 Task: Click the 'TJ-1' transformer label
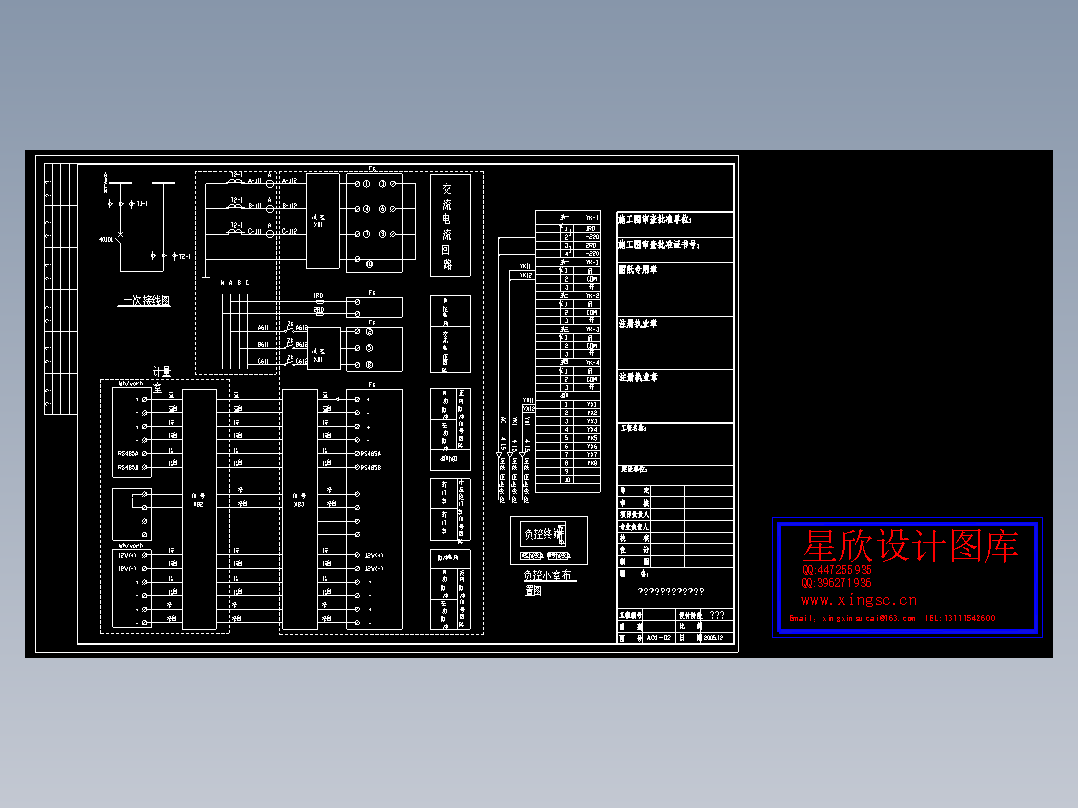142,204
